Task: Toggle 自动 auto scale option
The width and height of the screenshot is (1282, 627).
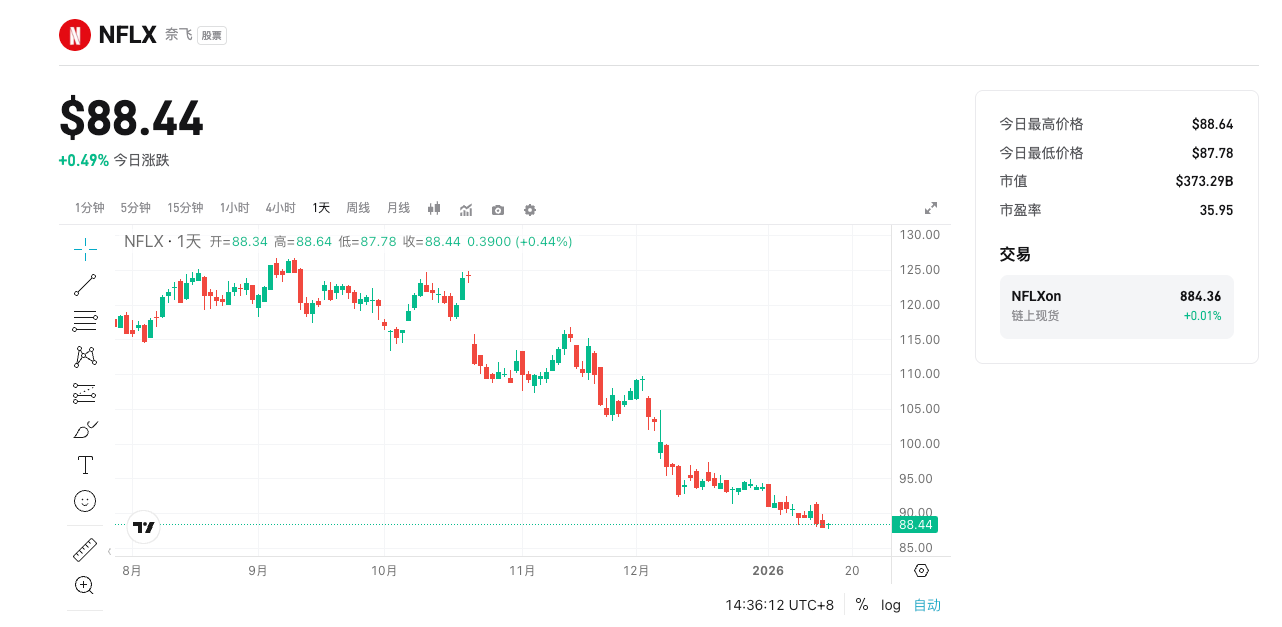Action: click(927, 605)
